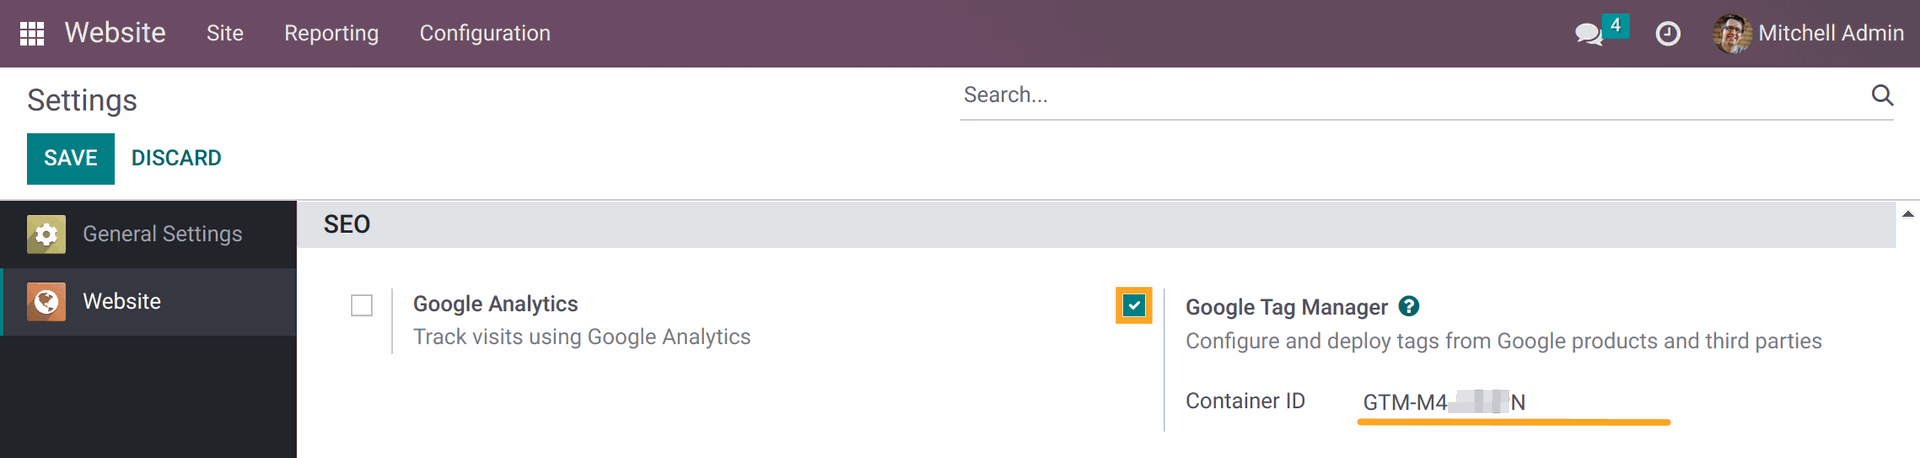
Task: Click the search magnifier icon
Action: pos(1882,95)
